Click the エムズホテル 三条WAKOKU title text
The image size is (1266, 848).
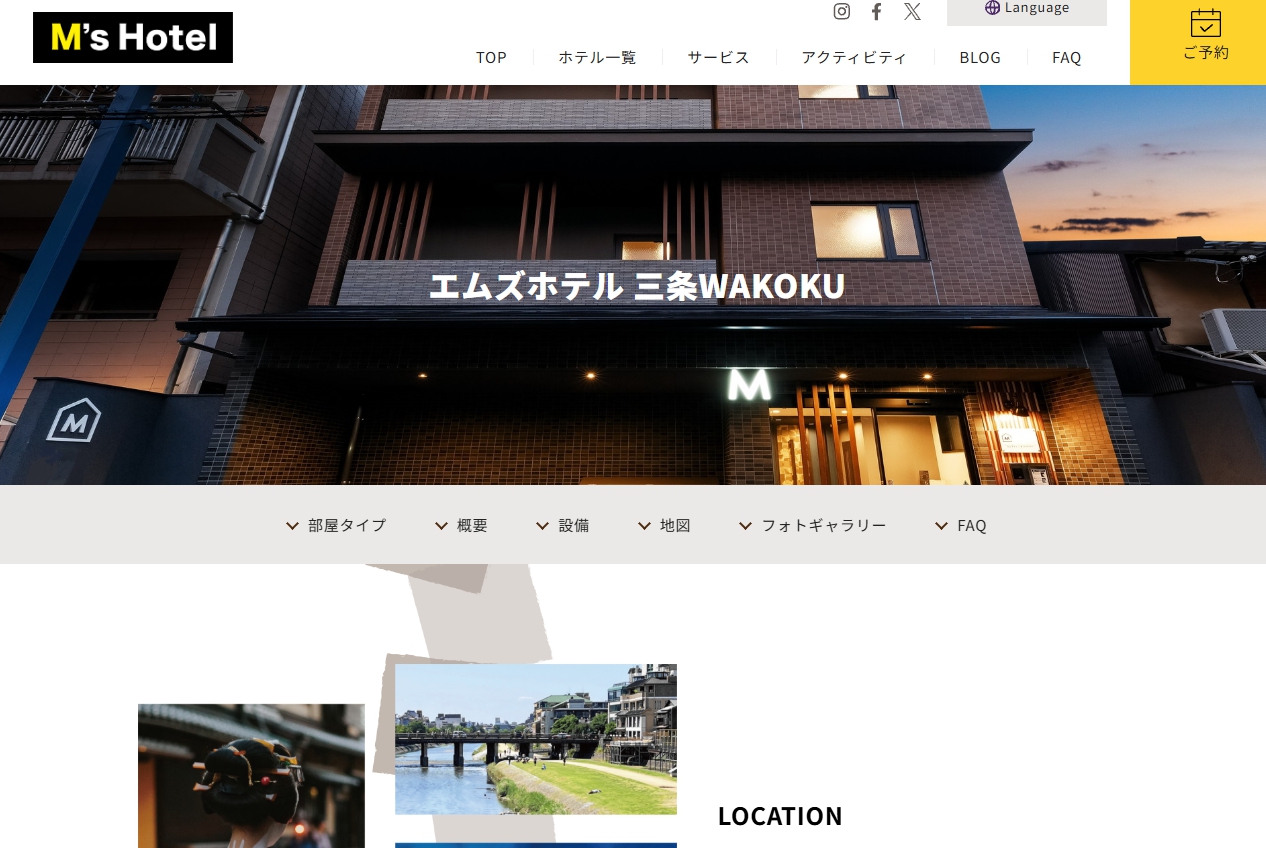pyautogui.click(x=637, y=286)
